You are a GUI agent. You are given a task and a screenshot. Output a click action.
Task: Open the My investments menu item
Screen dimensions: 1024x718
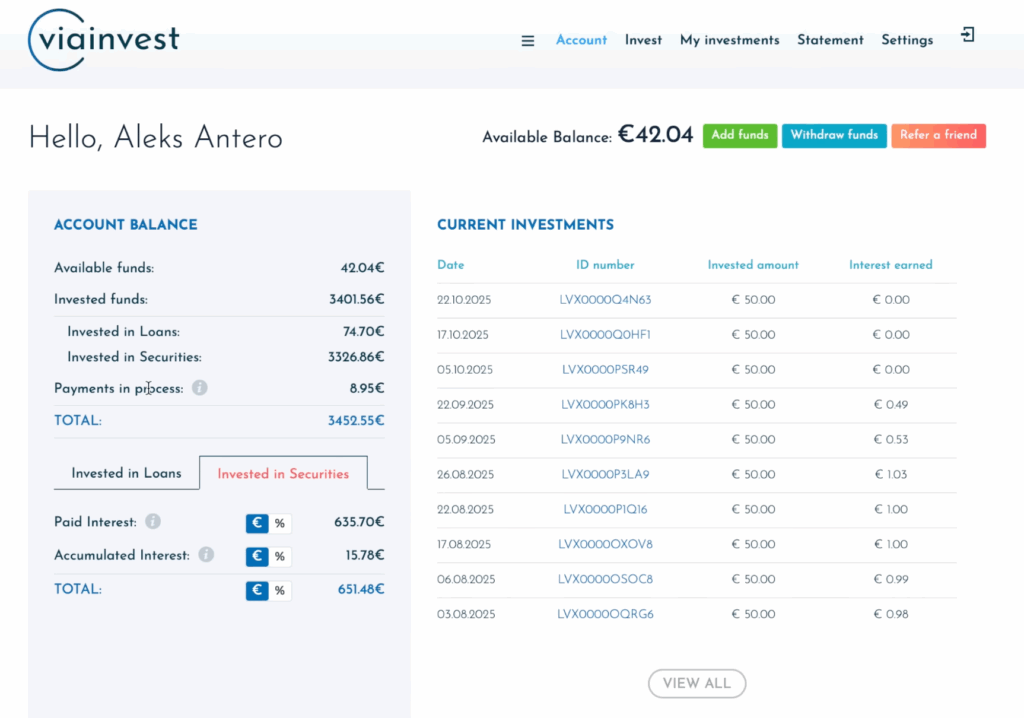[729, 40]
